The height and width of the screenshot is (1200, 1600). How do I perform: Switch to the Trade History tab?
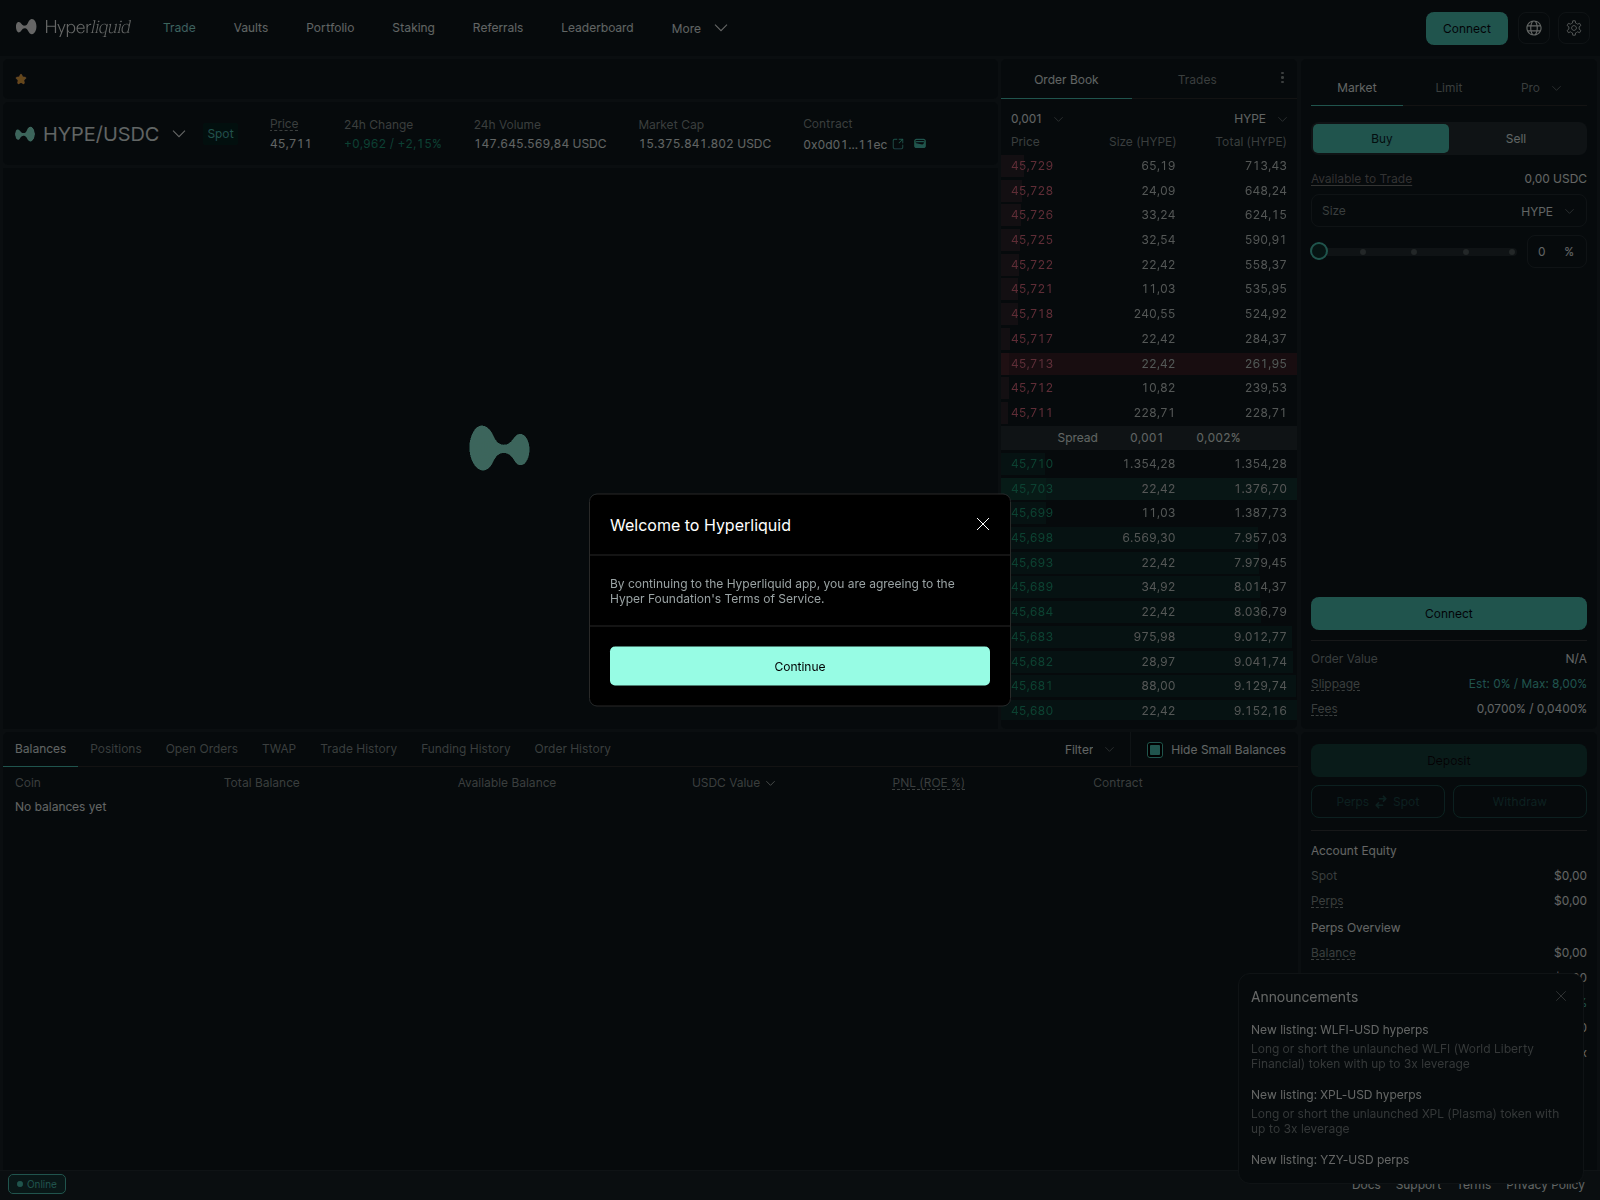[359, 749]
